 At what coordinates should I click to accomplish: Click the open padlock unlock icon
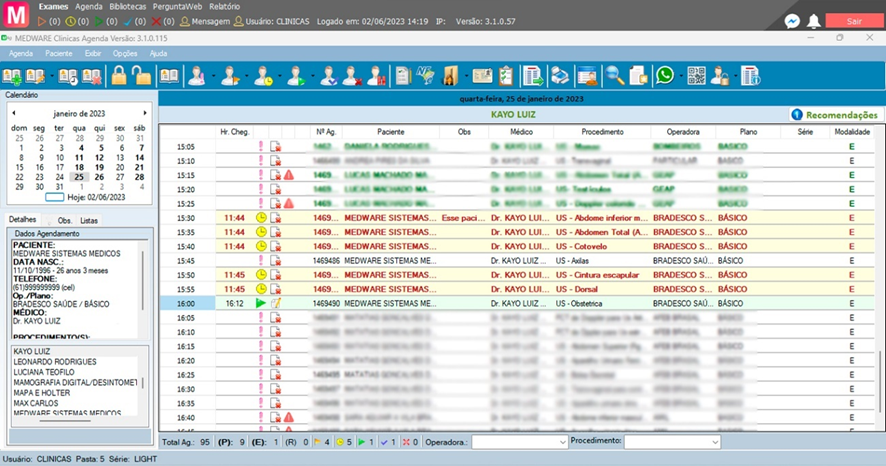(x=141, y=75)
